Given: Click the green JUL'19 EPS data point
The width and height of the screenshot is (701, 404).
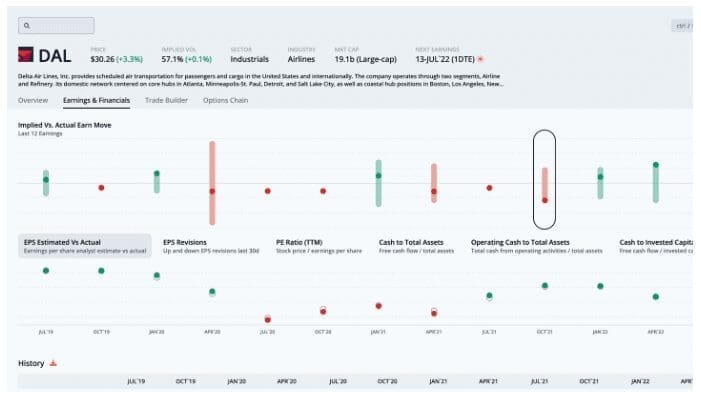Looking at the screenshot, I should click(45, 270).
